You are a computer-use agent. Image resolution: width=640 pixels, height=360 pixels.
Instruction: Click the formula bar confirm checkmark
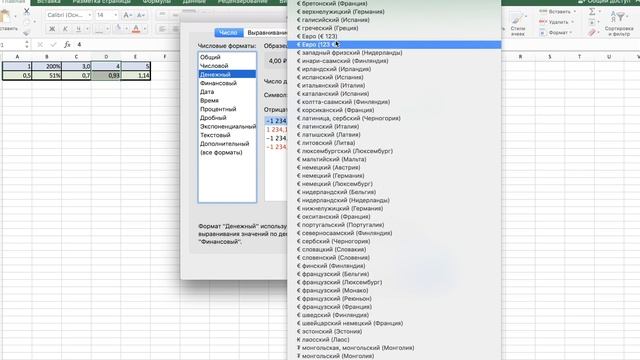pos(53,44)
